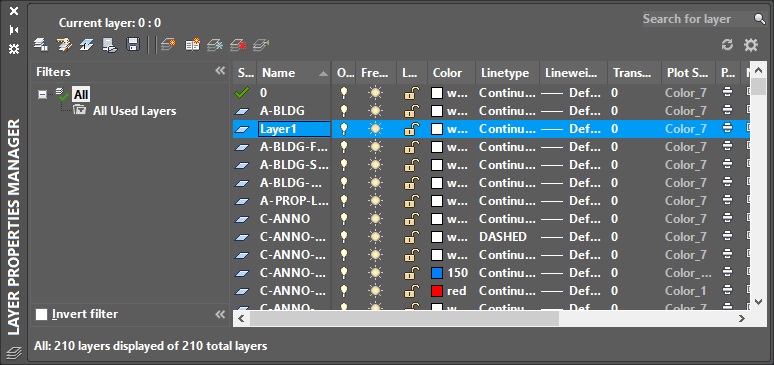Image resolution: width=774 pixels, height=365 pixels.
Task: Click the chevrons beside Invert filter
Action: (x=220, y=314)
